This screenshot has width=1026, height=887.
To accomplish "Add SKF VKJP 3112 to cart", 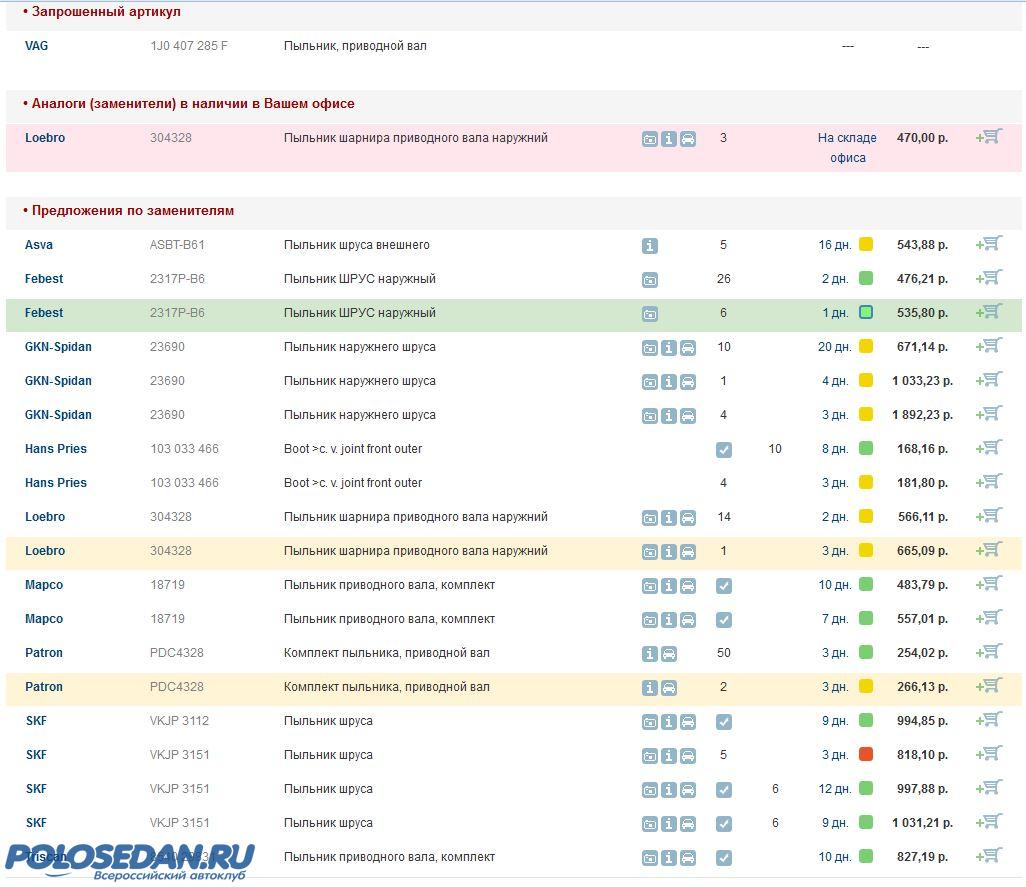I will [989, 720].
